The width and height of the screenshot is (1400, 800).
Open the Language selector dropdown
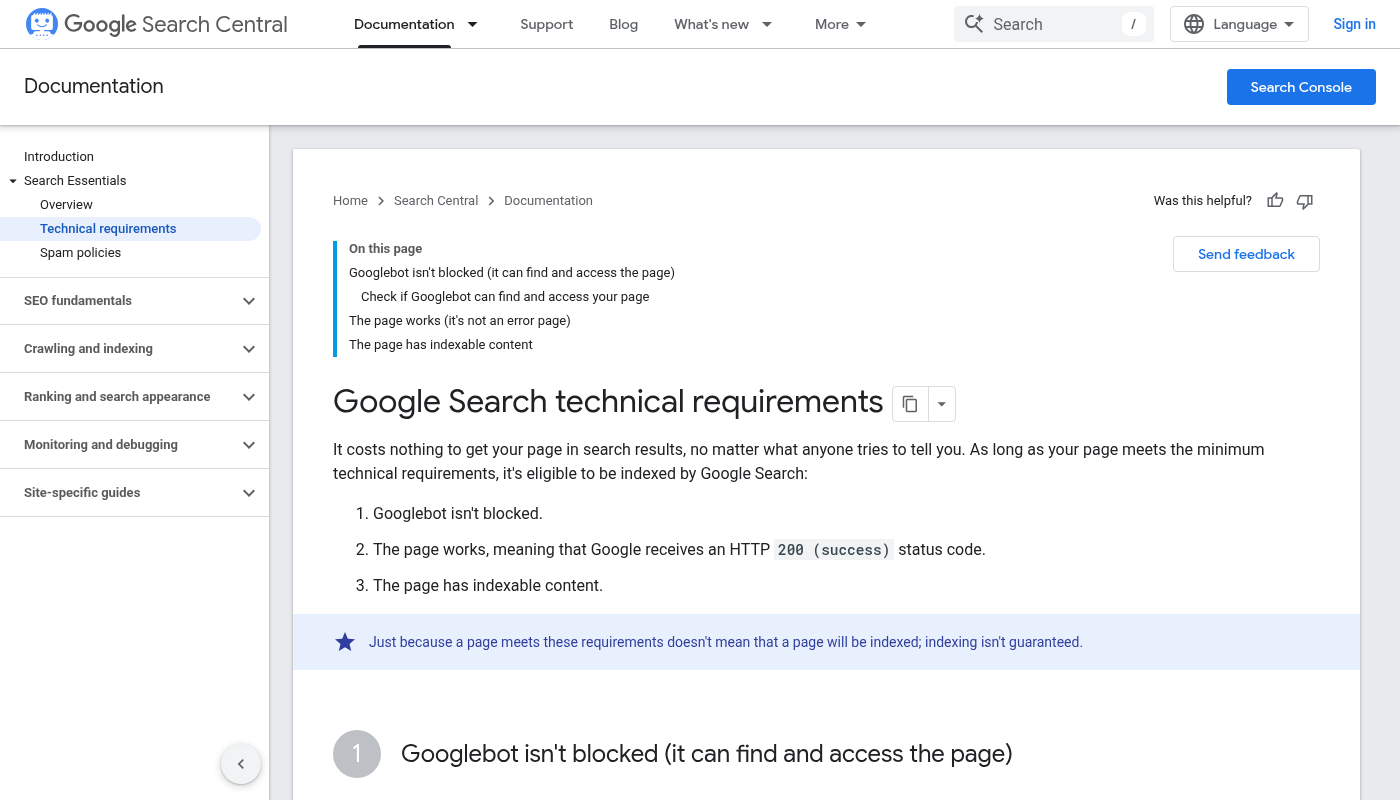1239,24
